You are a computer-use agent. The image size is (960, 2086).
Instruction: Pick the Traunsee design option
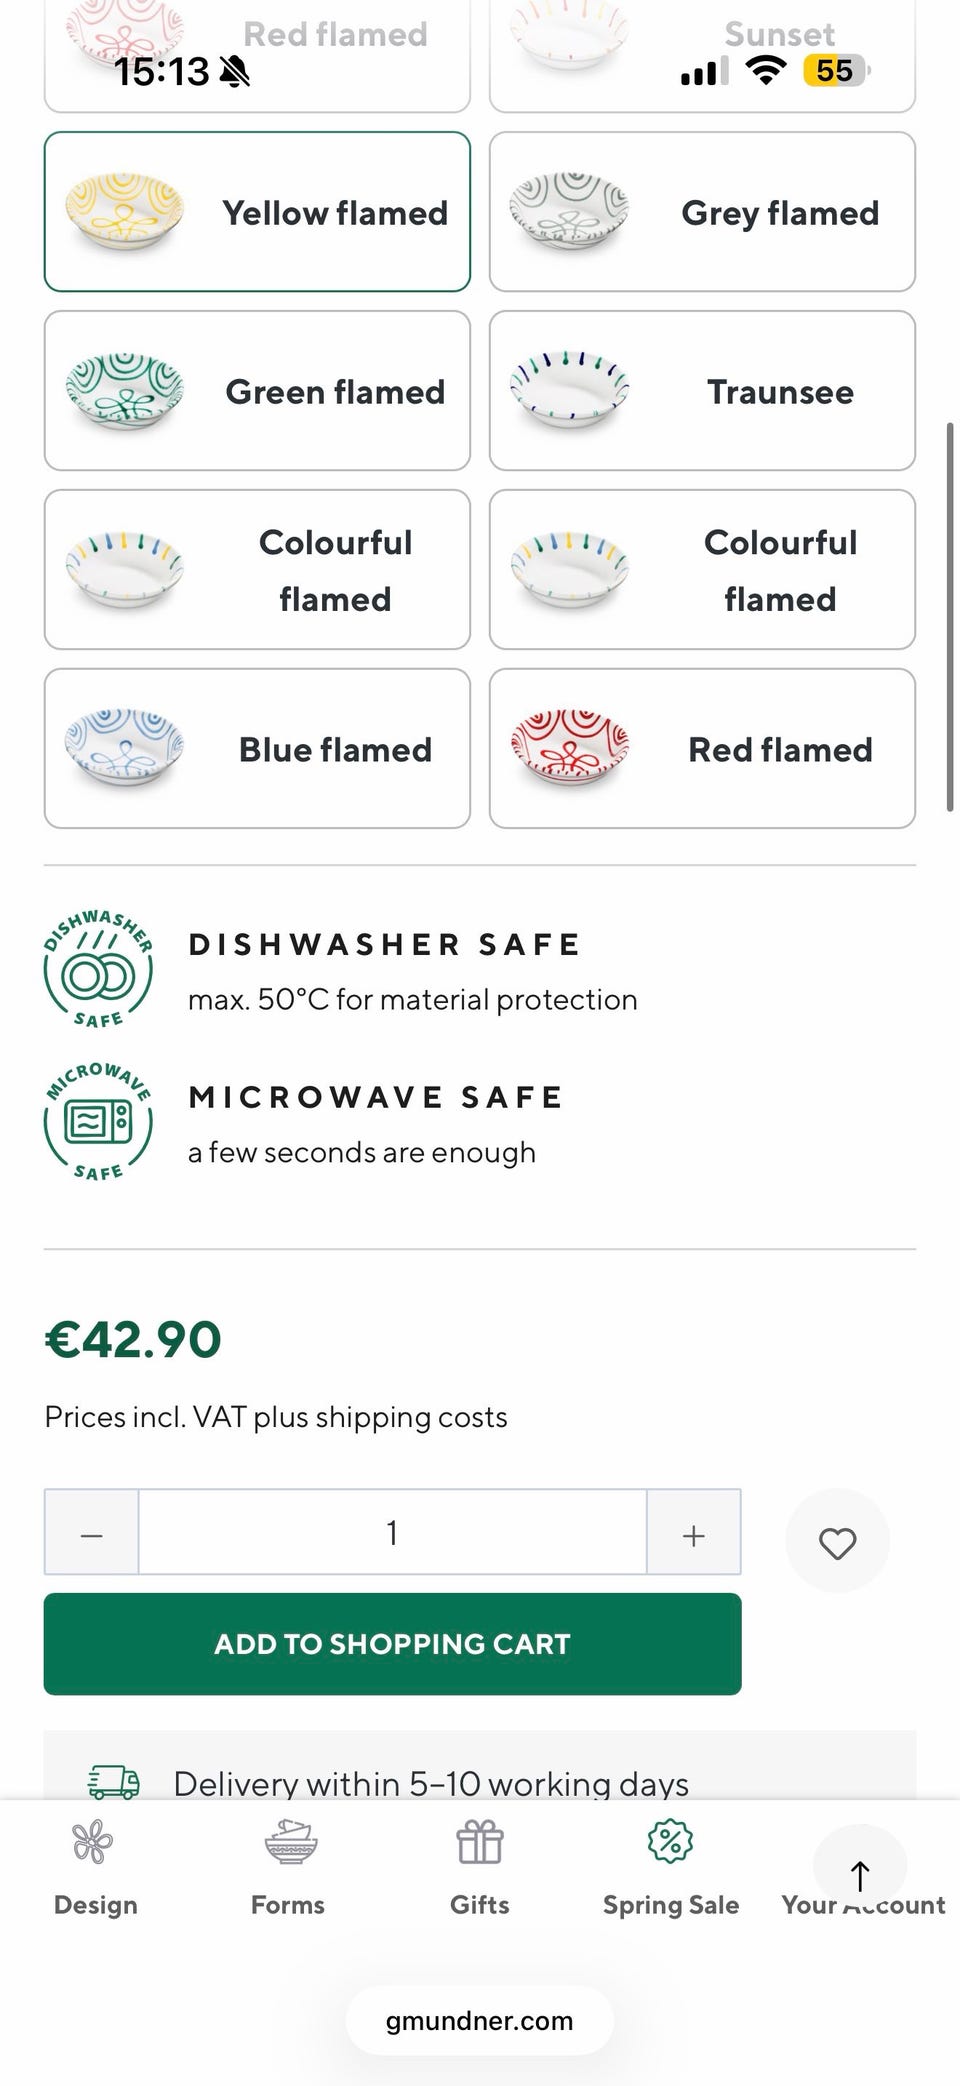pyautogui.click(x=702, y=391)
